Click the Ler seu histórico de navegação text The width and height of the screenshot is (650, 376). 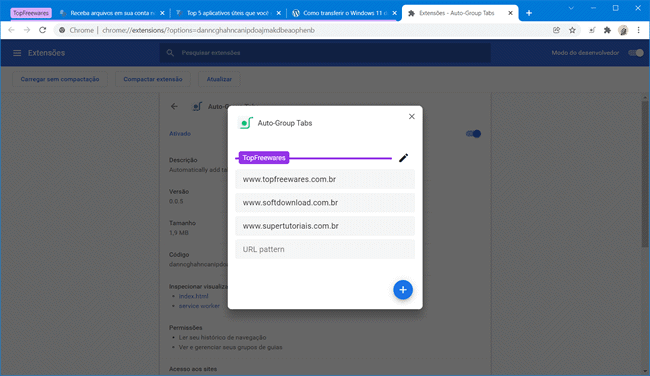point(223,337)
